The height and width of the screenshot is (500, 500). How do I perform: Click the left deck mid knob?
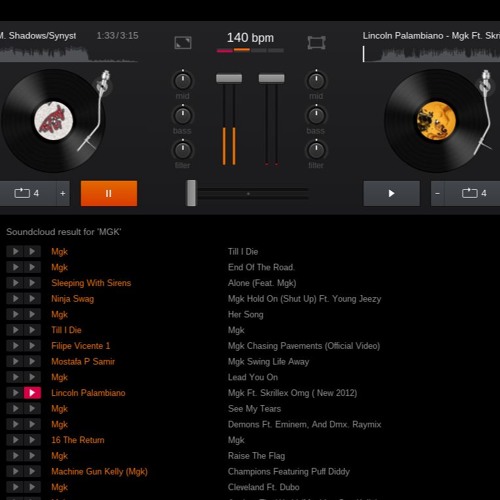183,81
